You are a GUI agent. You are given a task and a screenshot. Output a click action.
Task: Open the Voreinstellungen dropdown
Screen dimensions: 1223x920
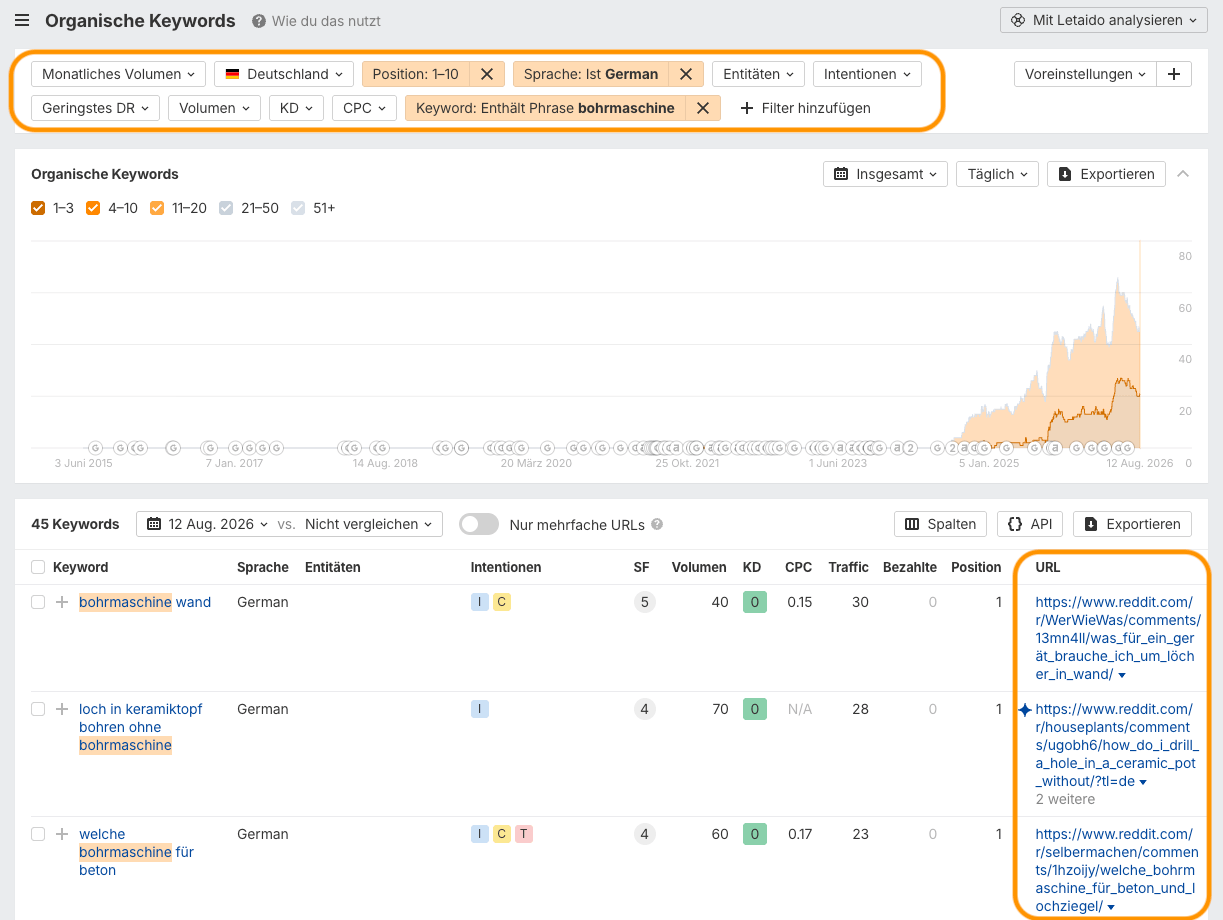[1085, 74]
